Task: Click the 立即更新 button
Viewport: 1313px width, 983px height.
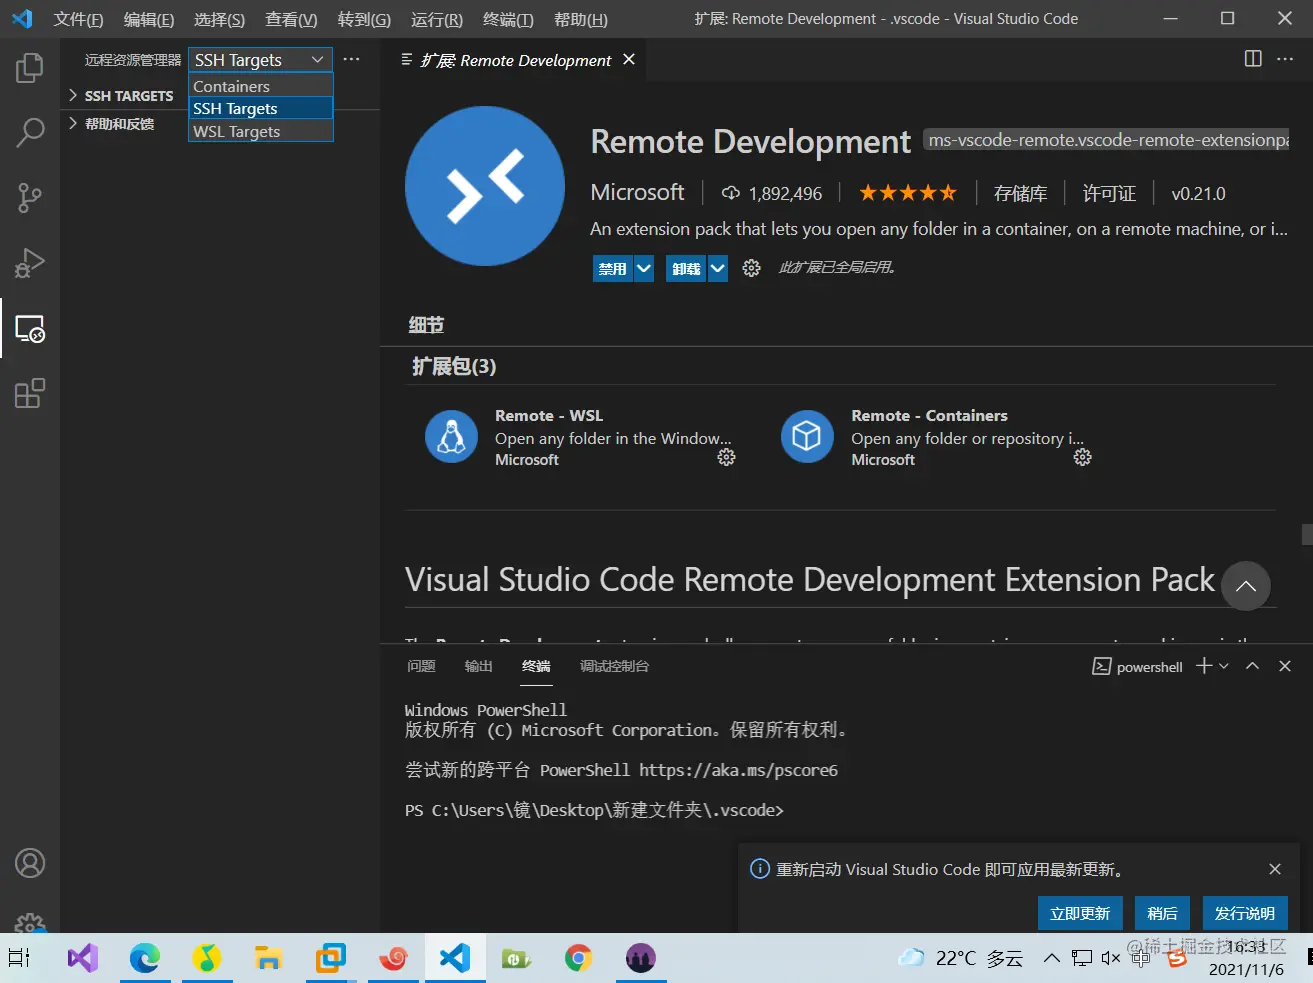Action: [1080, 913]
